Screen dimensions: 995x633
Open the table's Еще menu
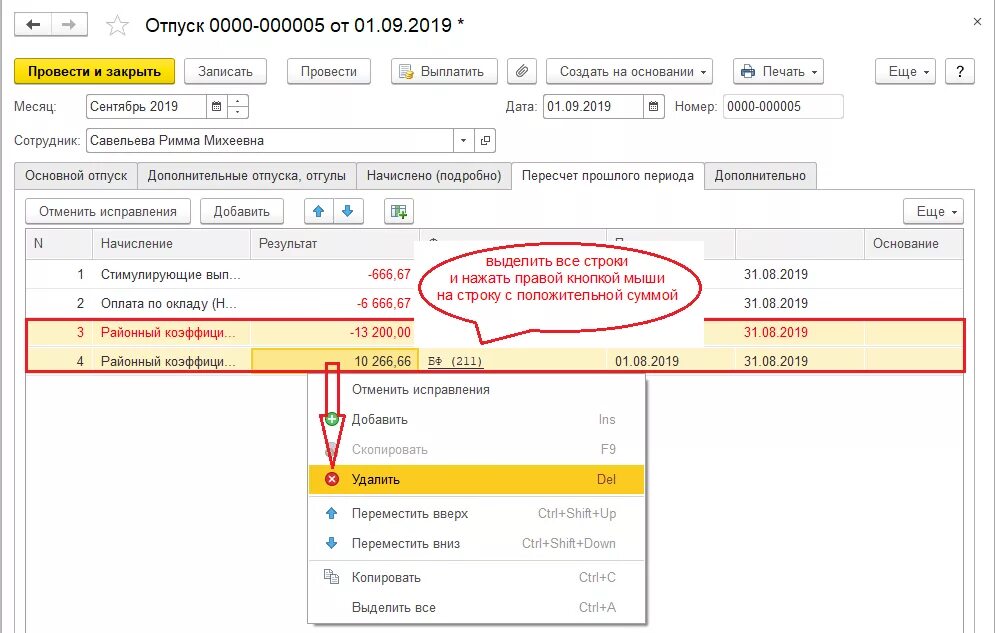coord(933,211)
